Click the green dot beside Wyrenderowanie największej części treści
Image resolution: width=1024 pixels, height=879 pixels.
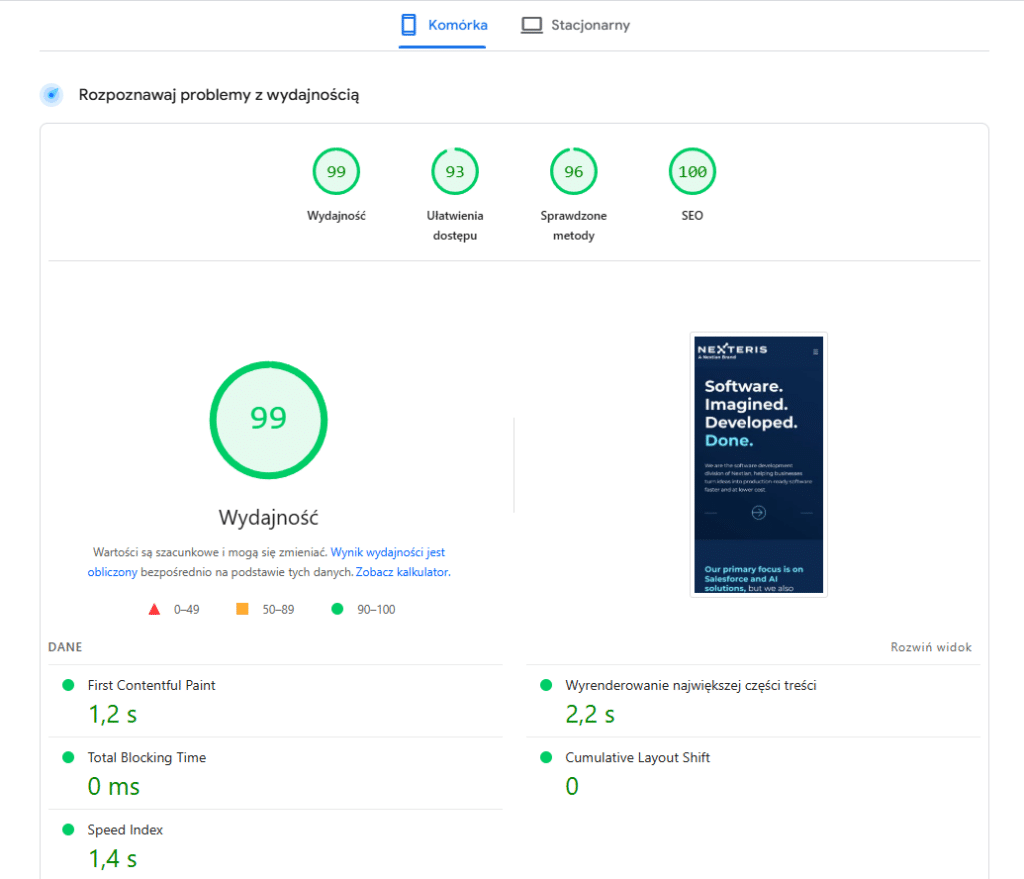coord(547,685)
